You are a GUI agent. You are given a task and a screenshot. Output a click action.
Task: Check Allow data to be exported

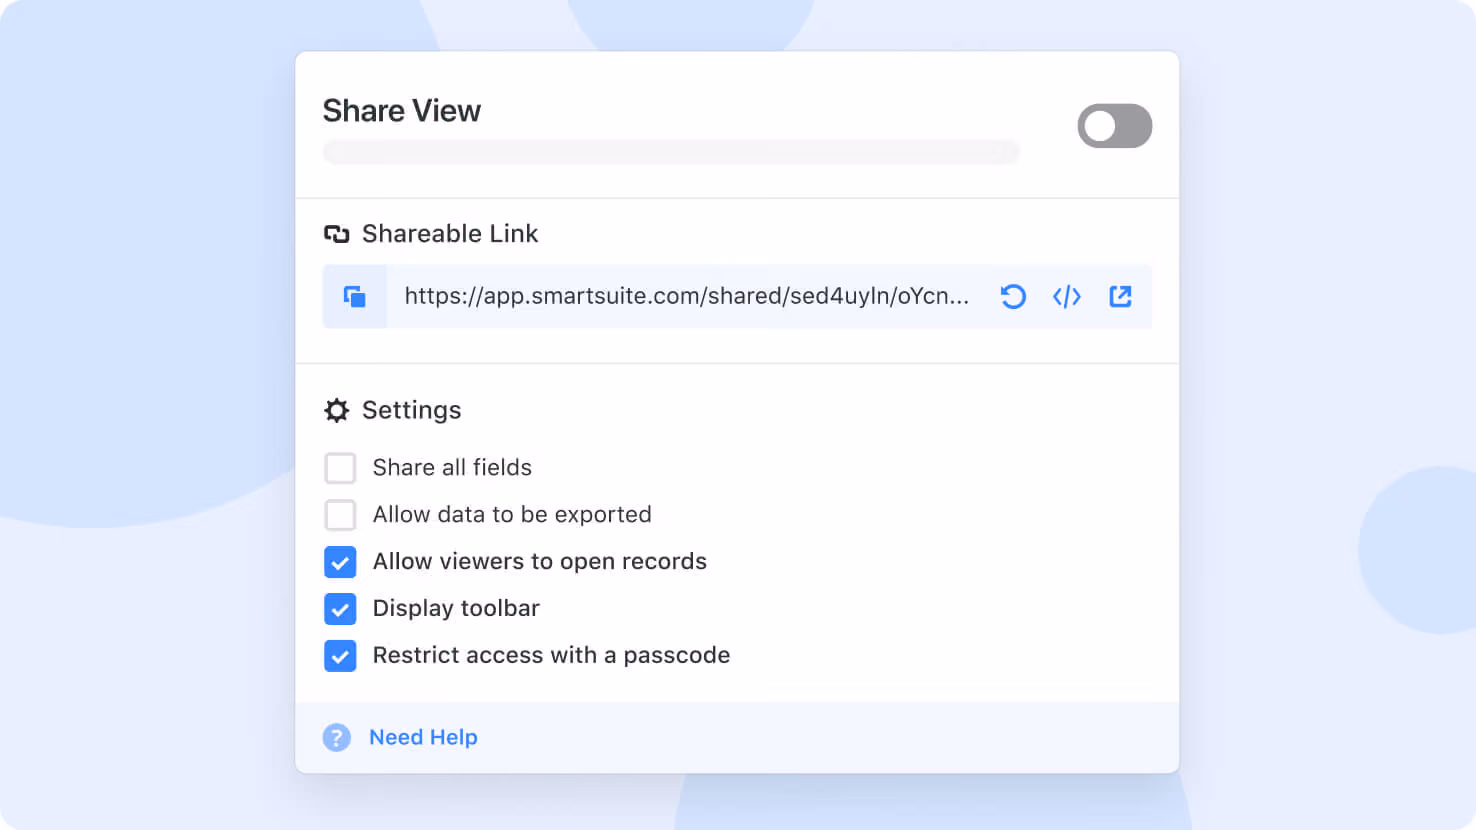pos(340,515)
